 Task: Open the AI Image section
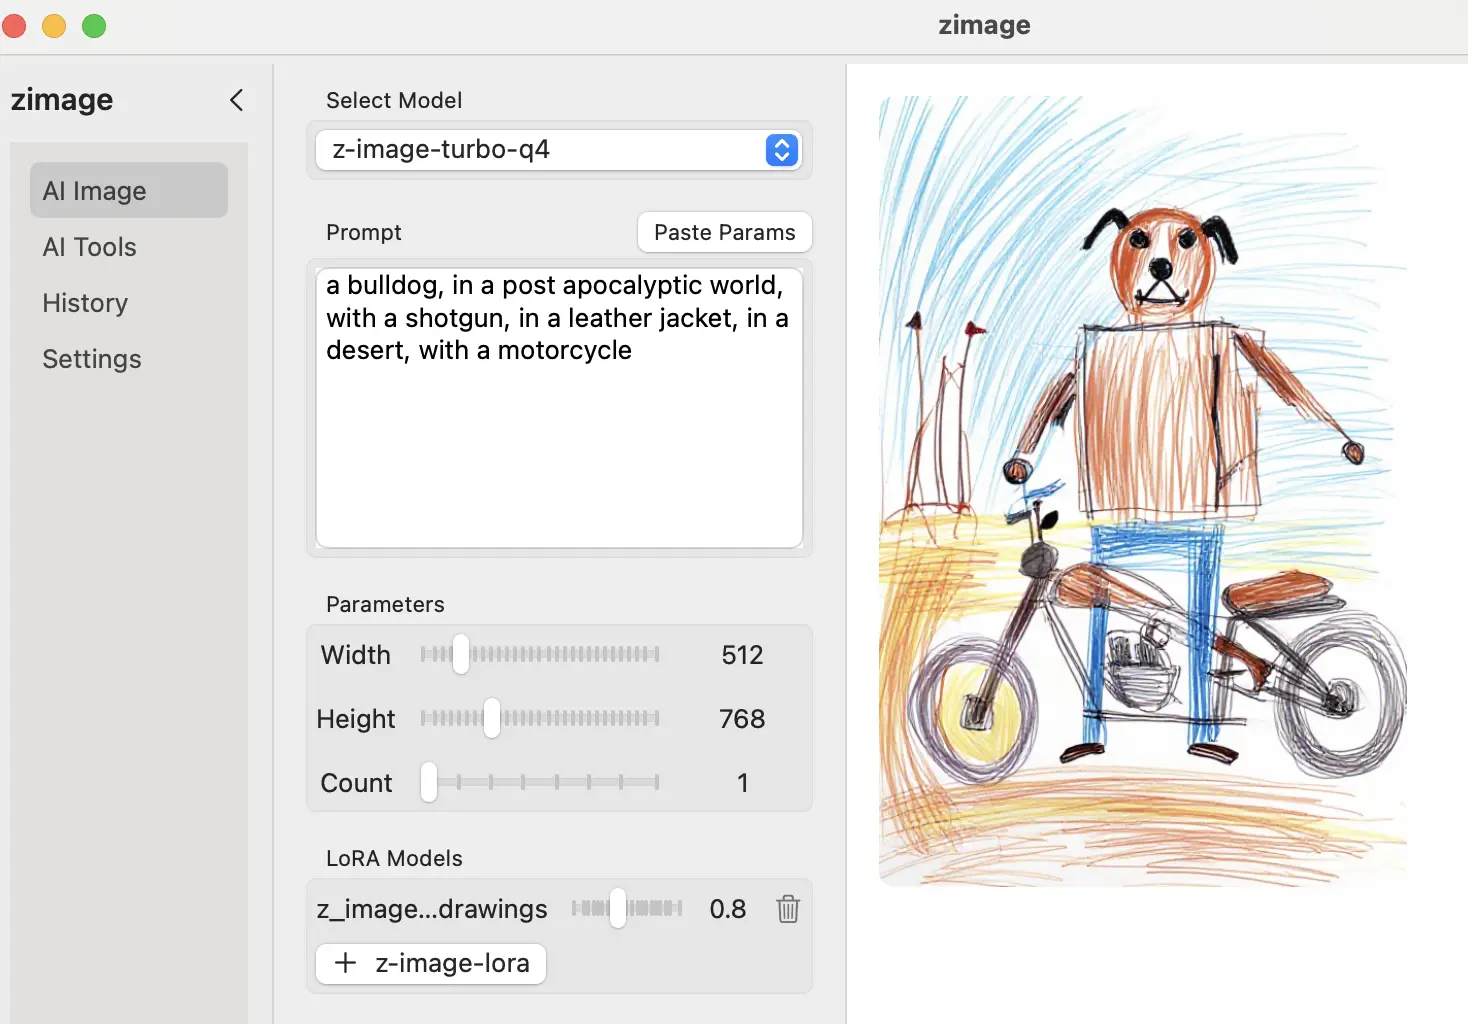[129, 191]
